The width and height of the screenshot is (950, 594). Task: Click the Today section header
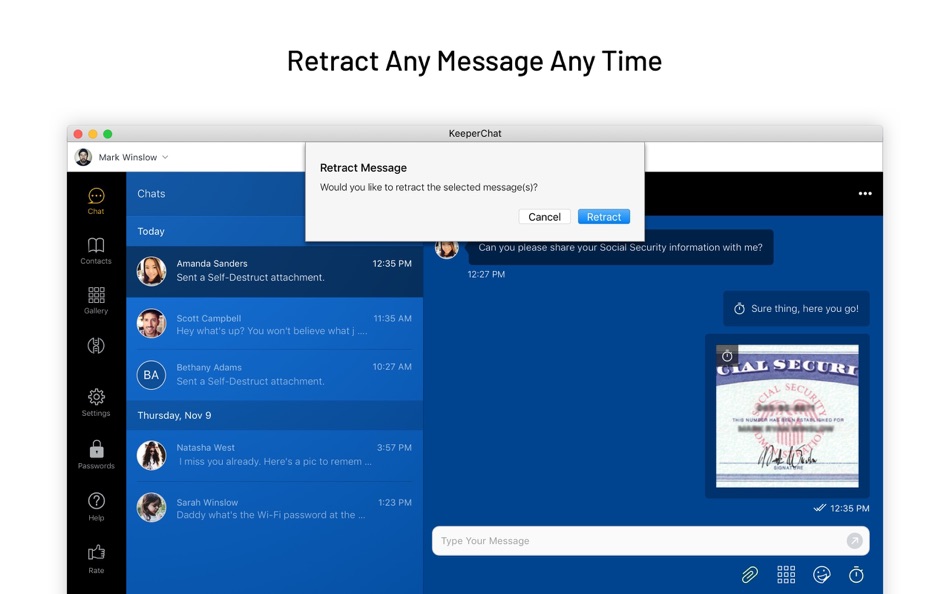pos(151,232)
